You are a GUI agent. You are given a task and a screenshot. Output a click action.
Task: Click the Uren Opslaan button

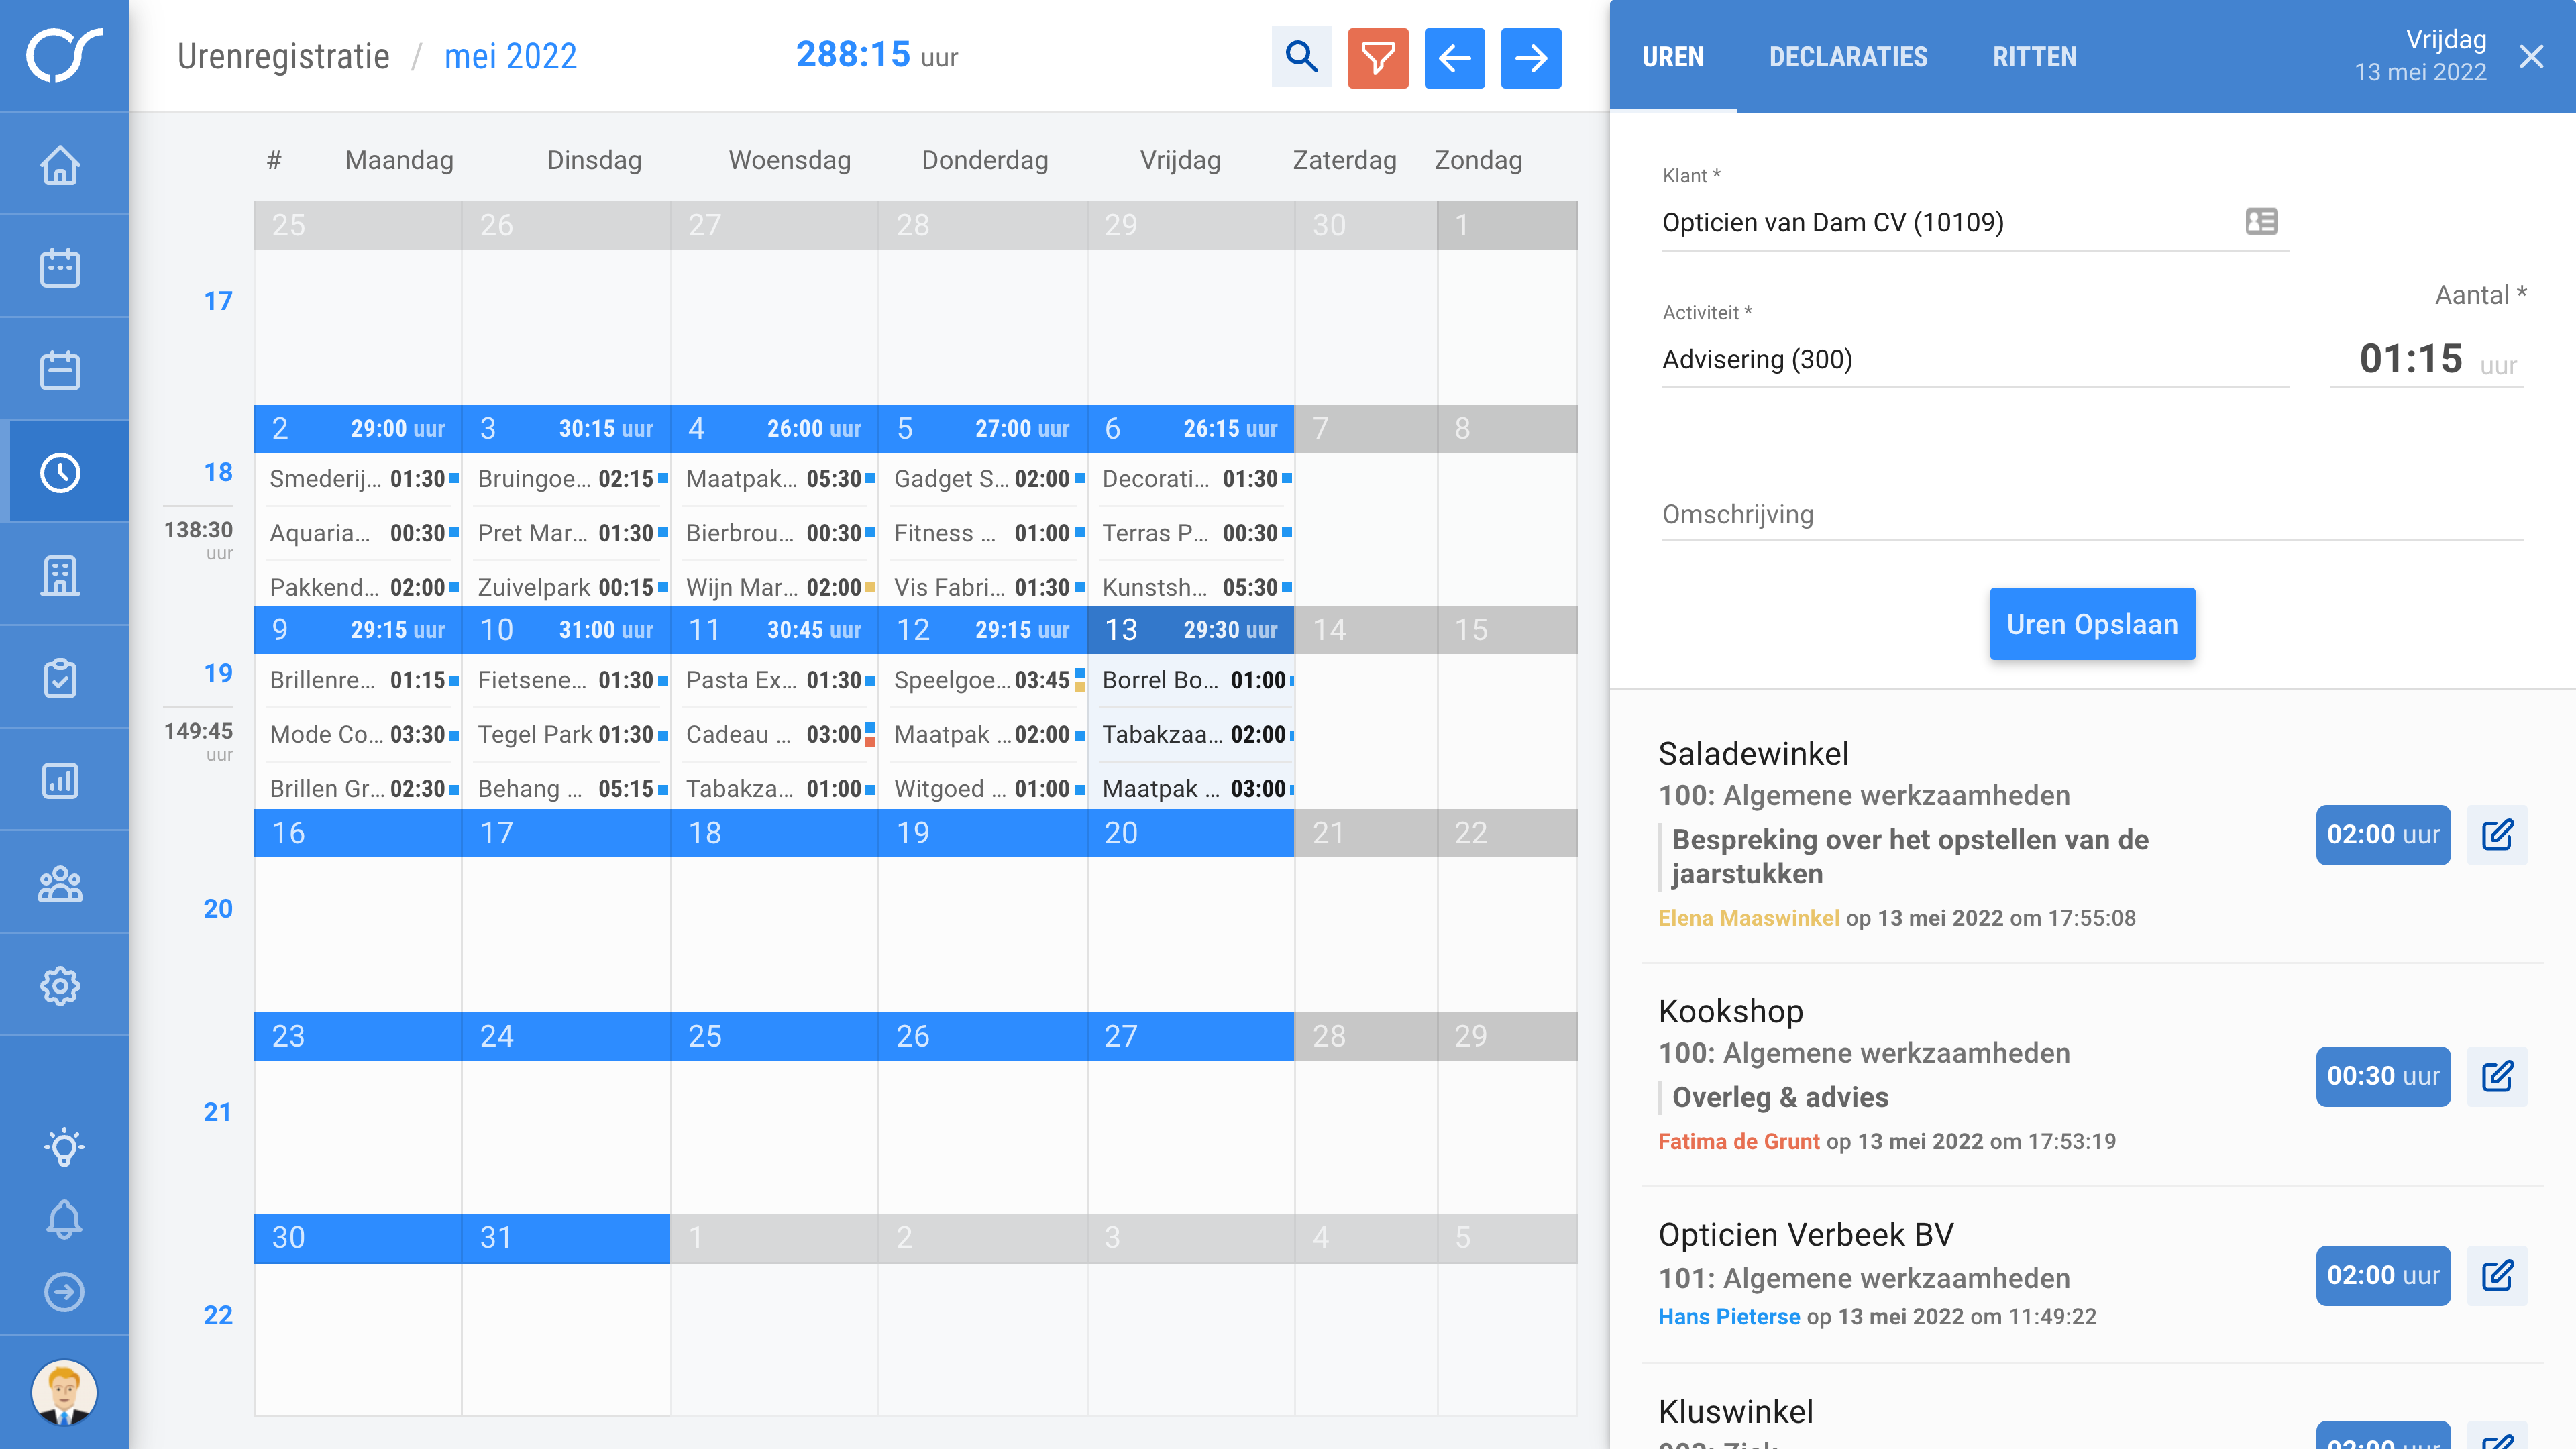[2091, 624]
